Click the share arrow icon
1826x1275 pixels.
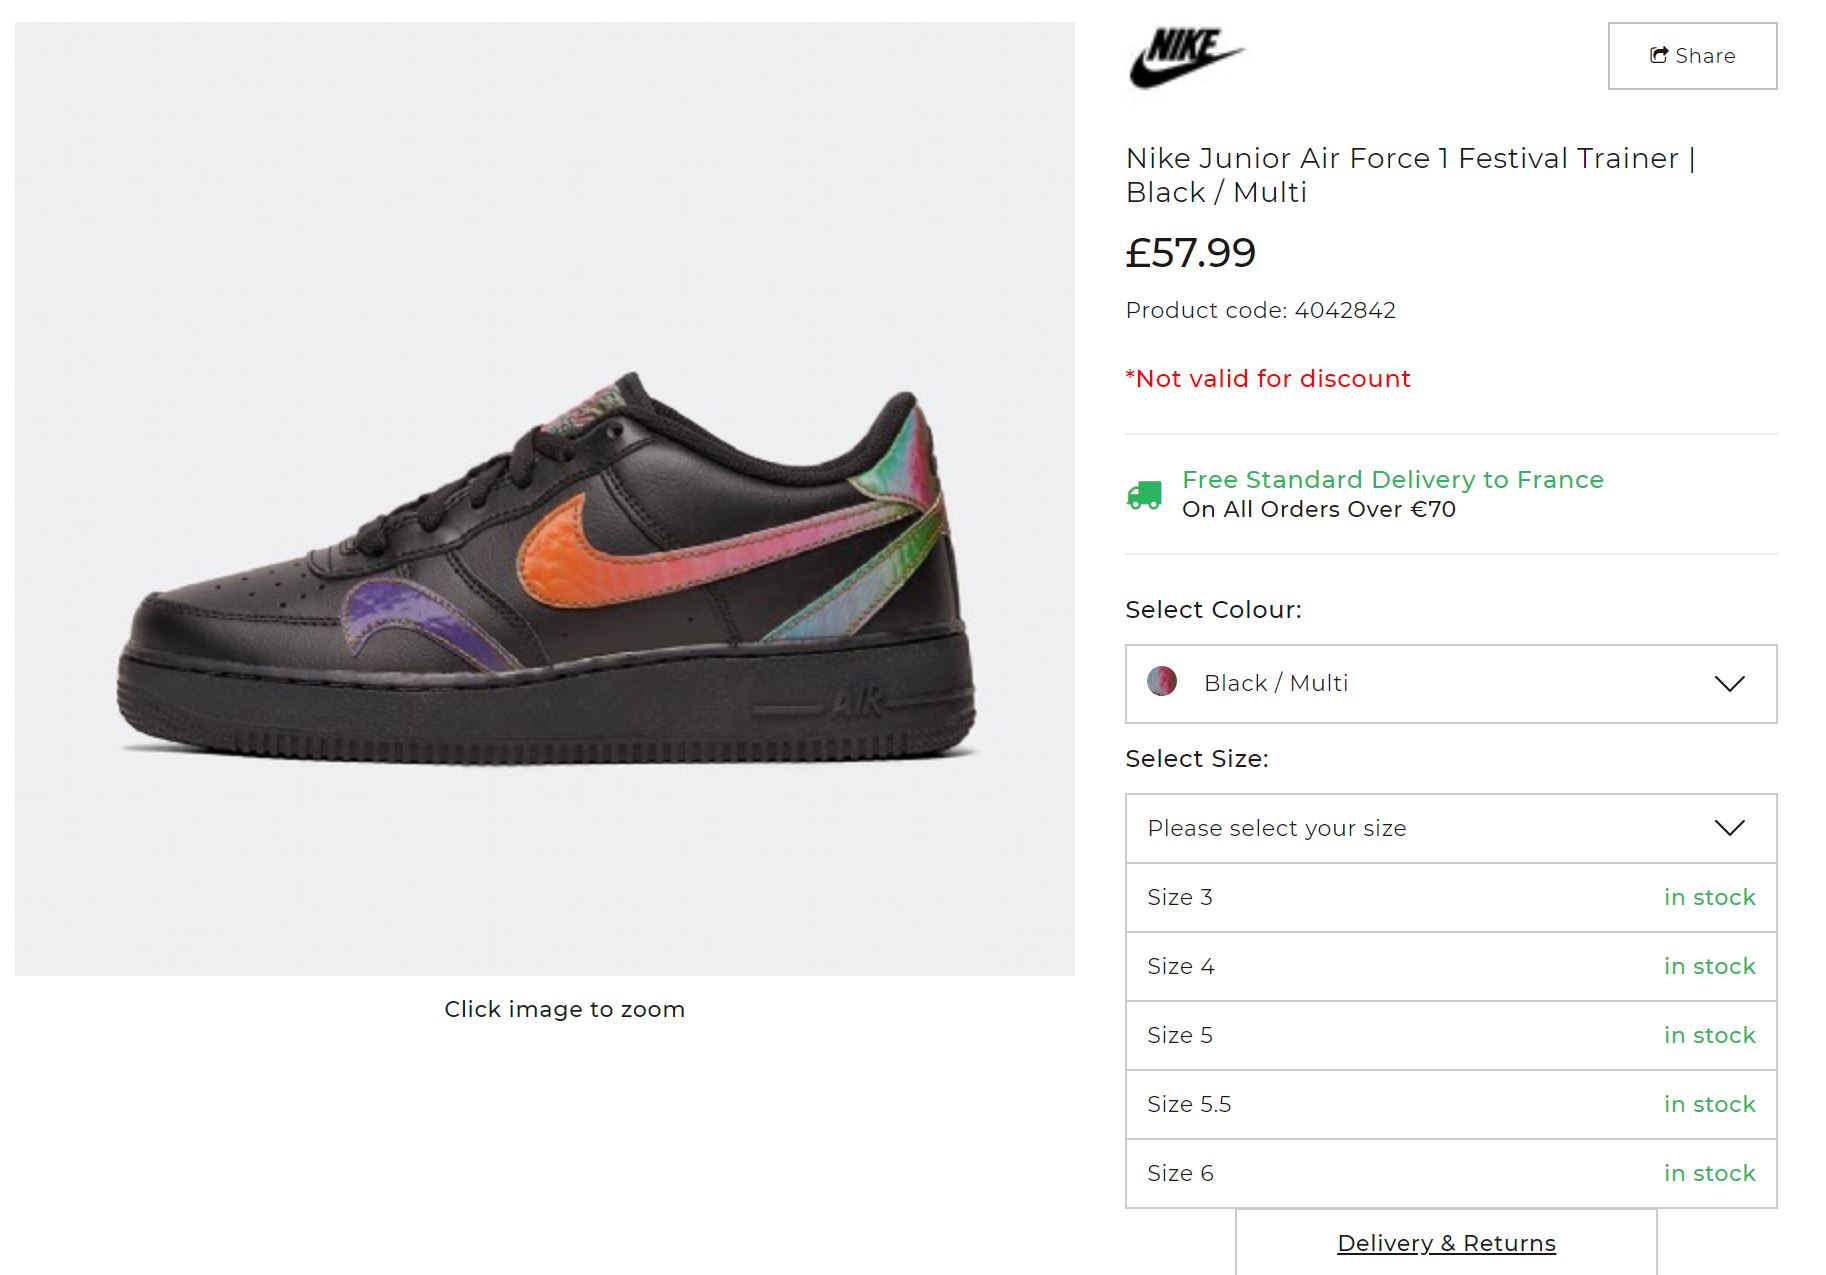point(1659,55)
